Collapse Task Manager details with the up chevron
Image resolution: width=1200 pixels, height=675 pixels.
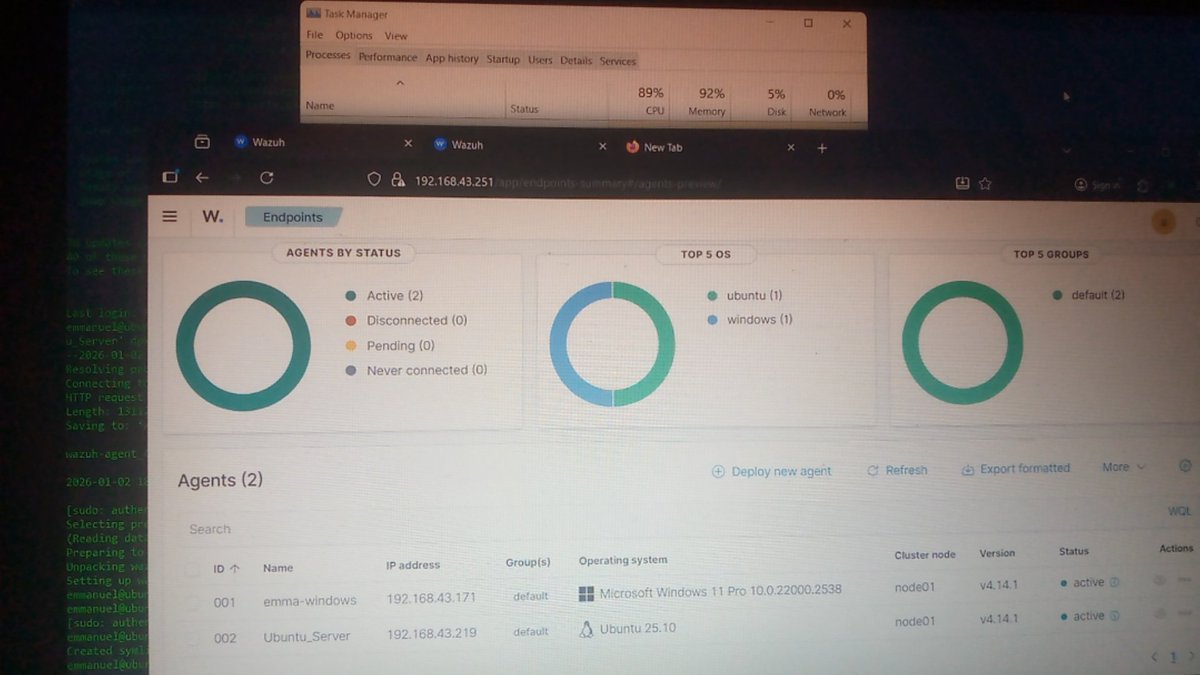point(399,83)
